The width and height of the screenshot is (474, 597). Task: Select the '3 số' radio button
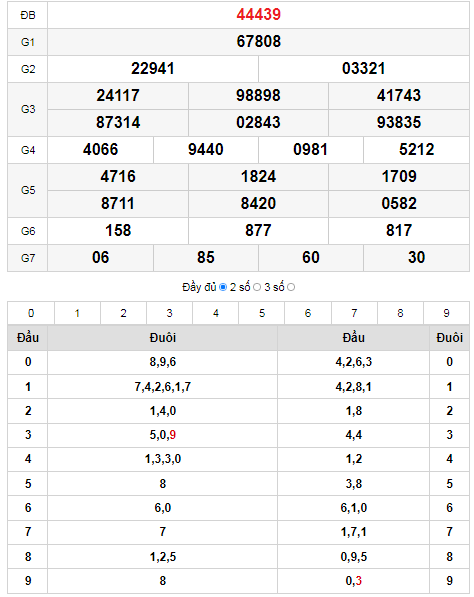(x=291, y=287)
